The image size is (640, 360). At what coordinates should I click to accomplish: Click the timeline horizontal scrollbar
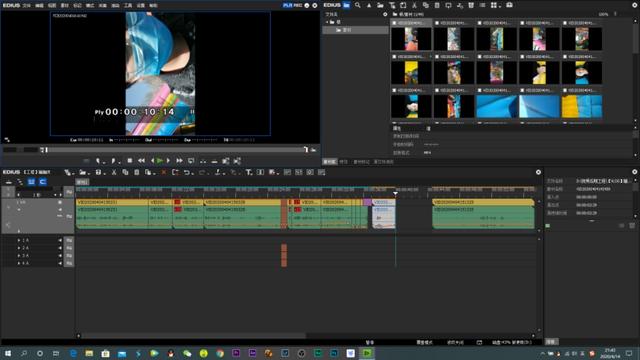[193, 336]
